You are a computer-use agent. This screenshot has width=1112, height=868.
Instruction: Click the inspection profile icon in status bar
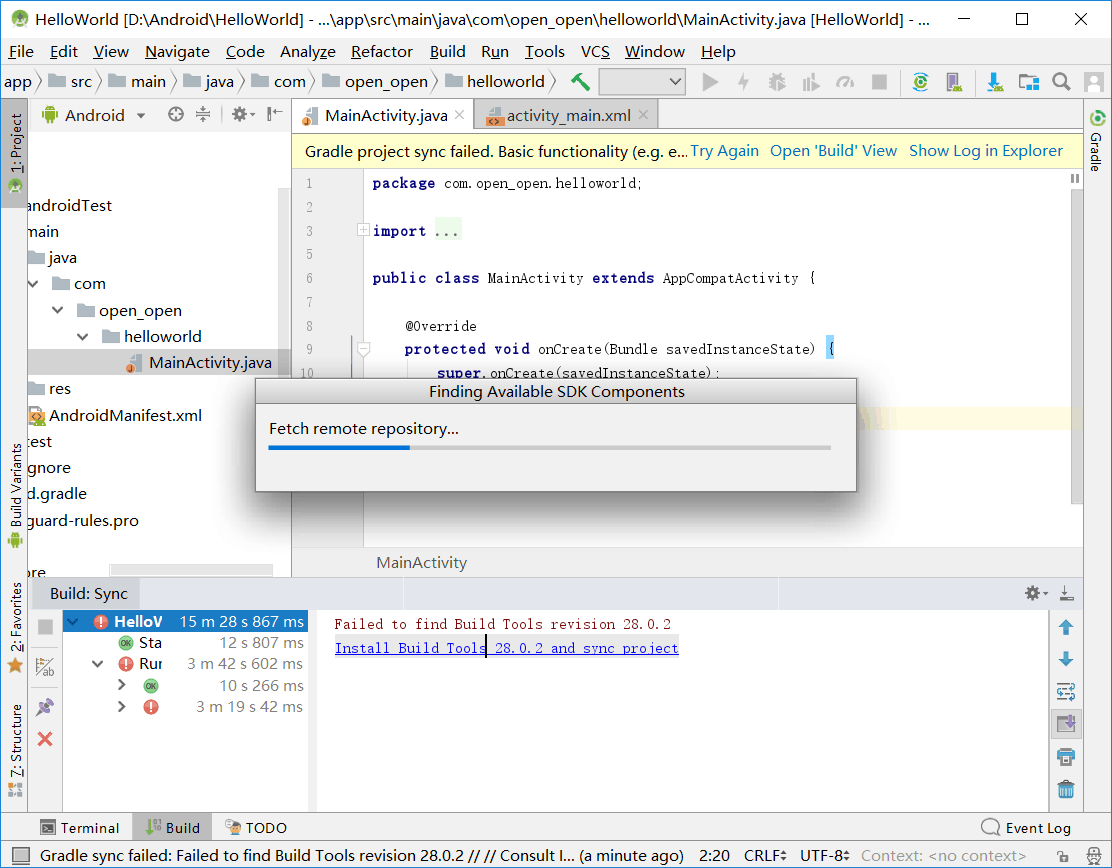(1094, 856)
